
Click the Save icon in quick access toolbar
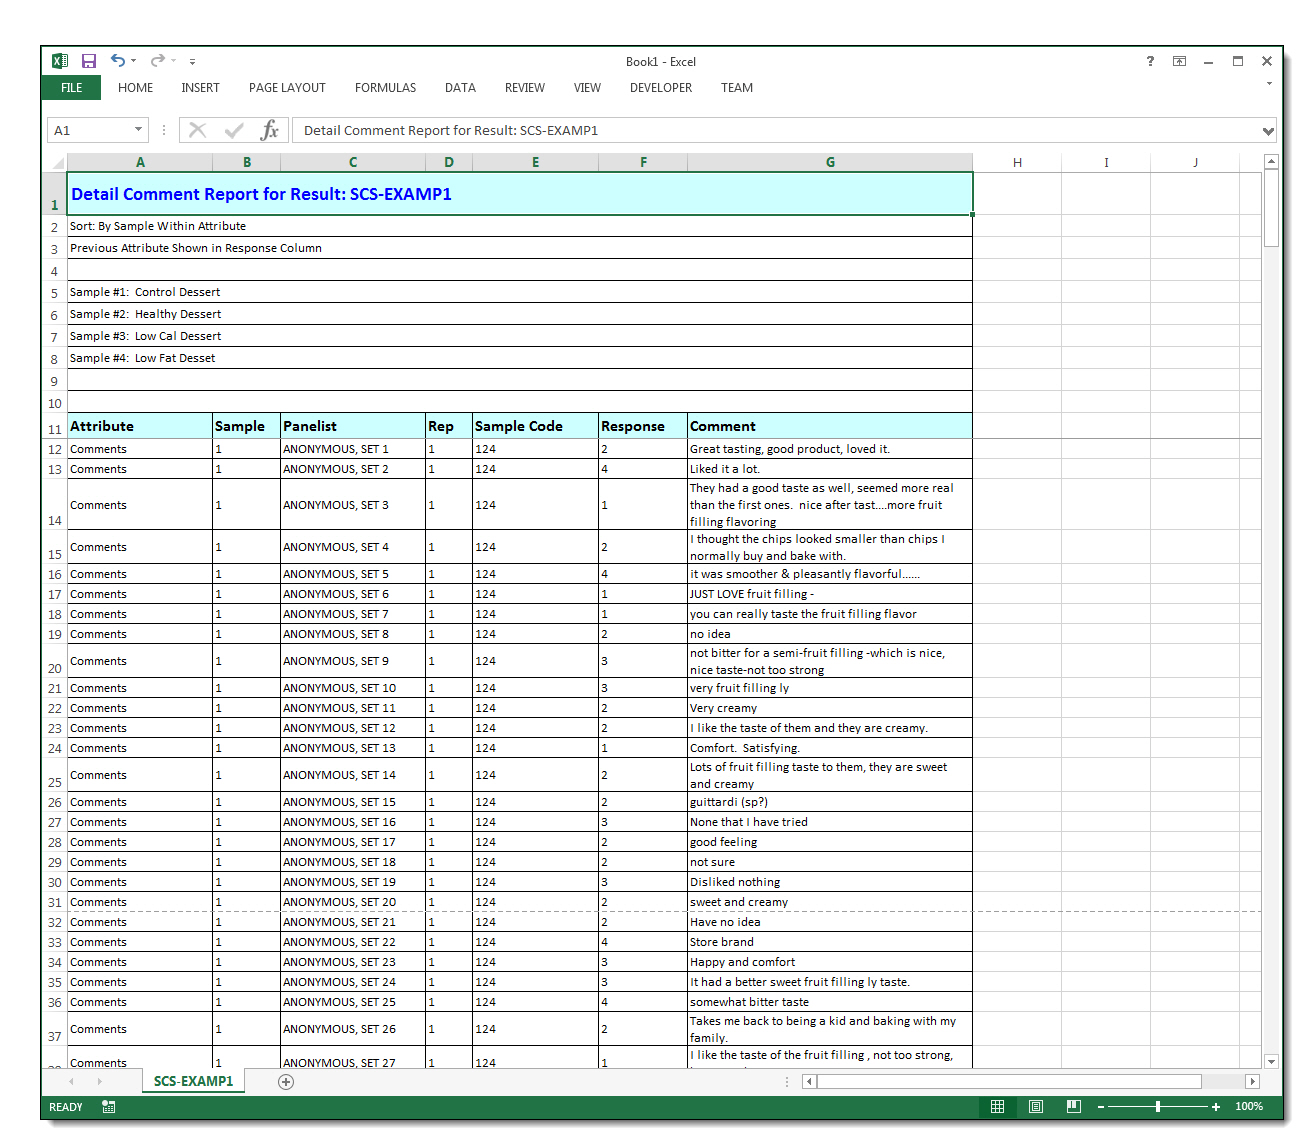pos(89,61)
